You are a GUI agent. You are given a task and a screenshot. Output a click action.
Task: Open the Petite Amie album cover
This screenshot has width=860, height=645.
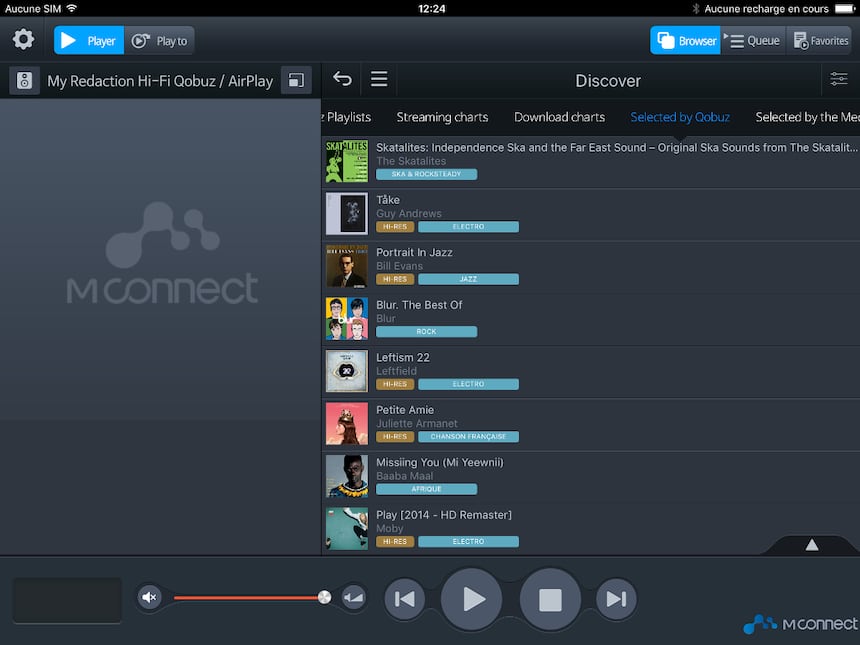tap(347, 423)
